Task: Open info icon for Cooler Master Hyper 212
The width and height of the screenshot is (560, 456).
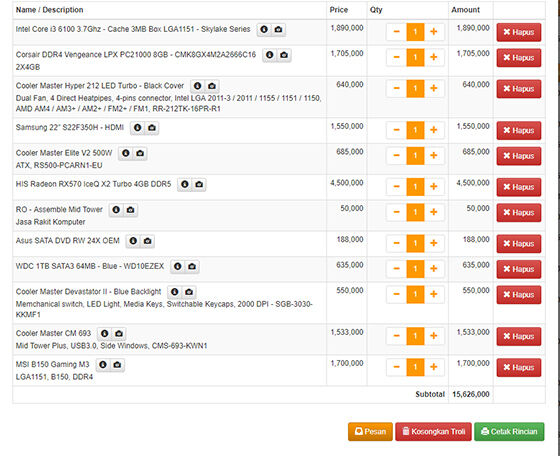Action: pyautogui.click(x=198, y=86)
